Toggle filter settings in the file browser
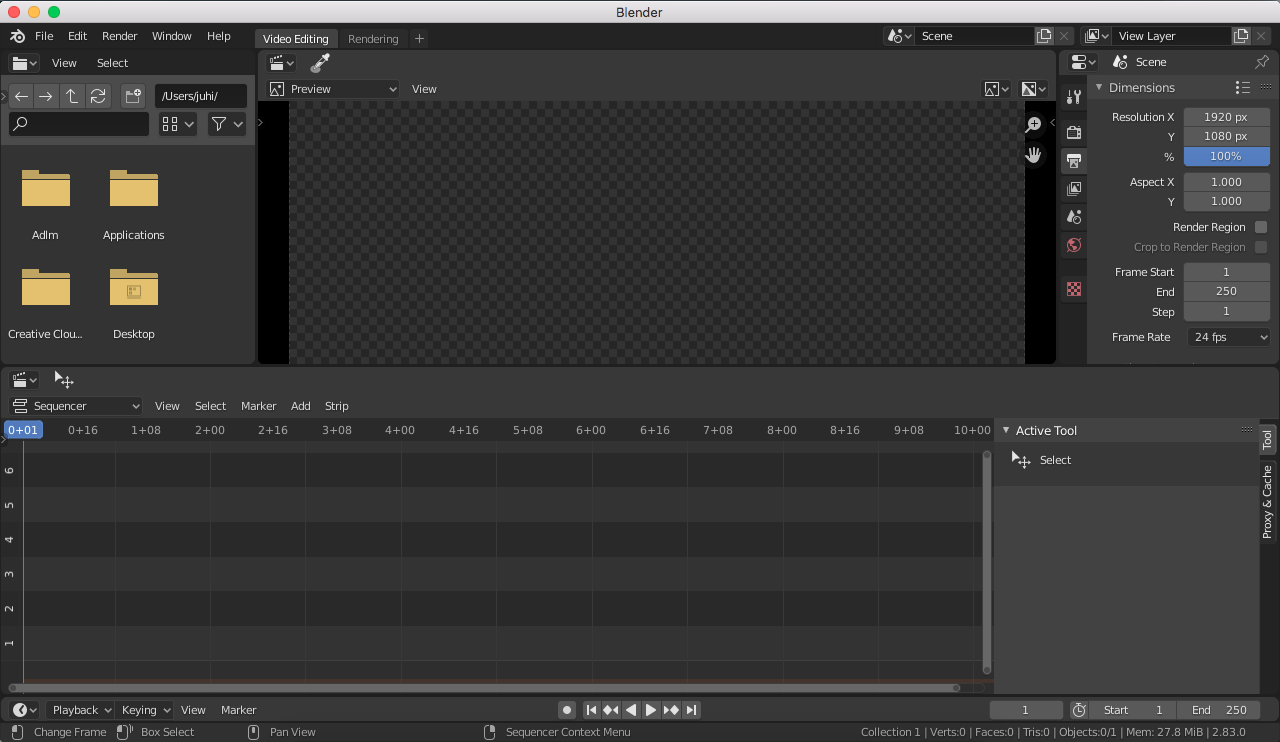 (x=225, y=123)
